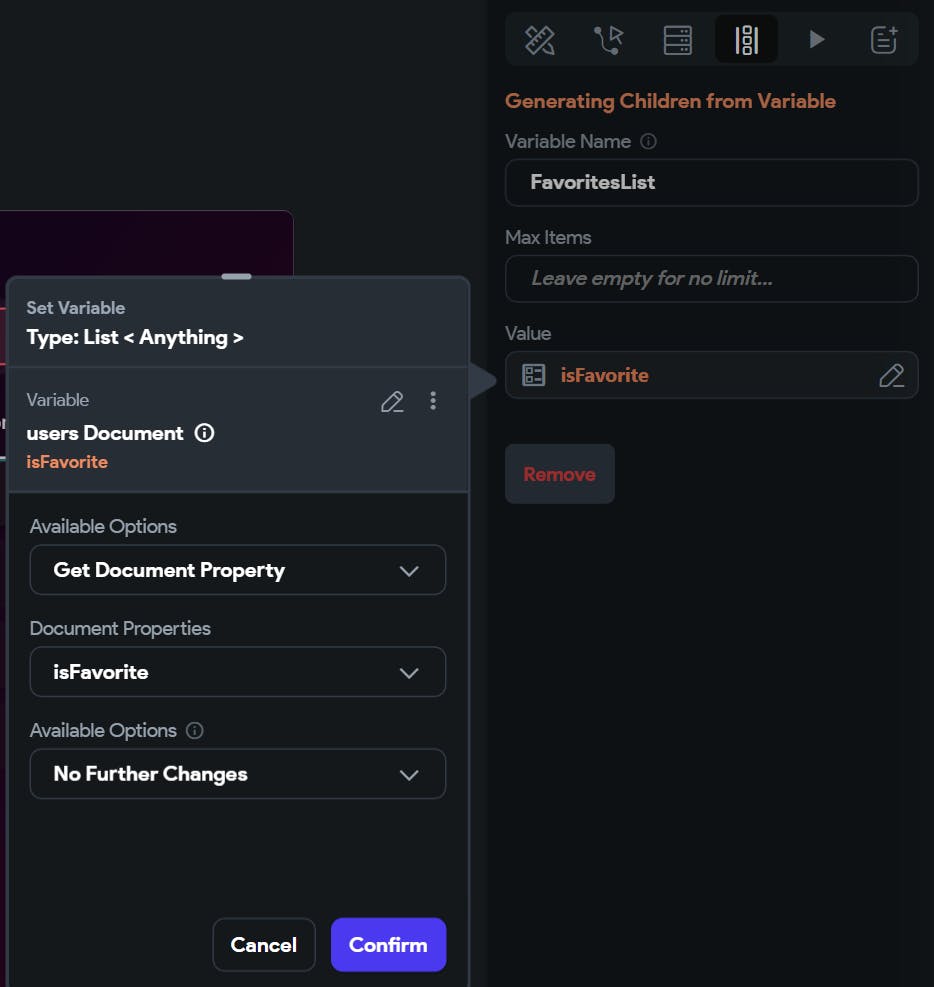Click the red Remove button

[559, 474]
